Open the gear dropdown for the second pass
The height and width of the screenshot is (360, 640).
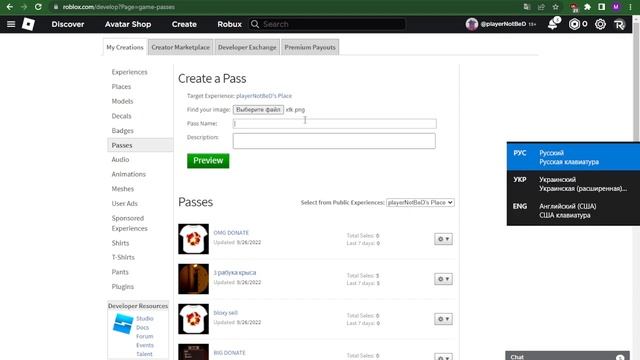[x=443, y=279]
